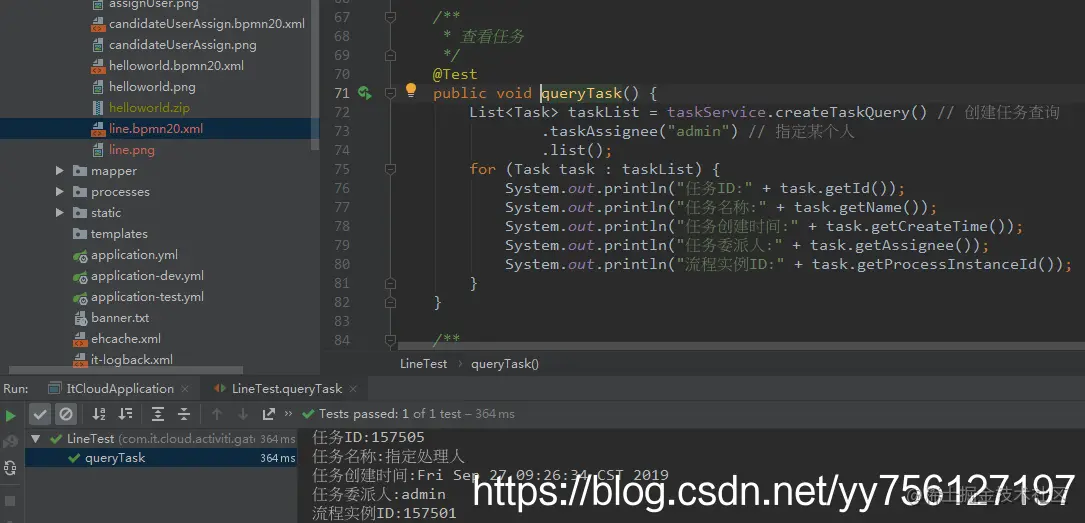The height and width of the screenshot is (523, 1085).
Task: Fold the comment starting at line 84
Action: pyautogui.click(x=390, y=340)
